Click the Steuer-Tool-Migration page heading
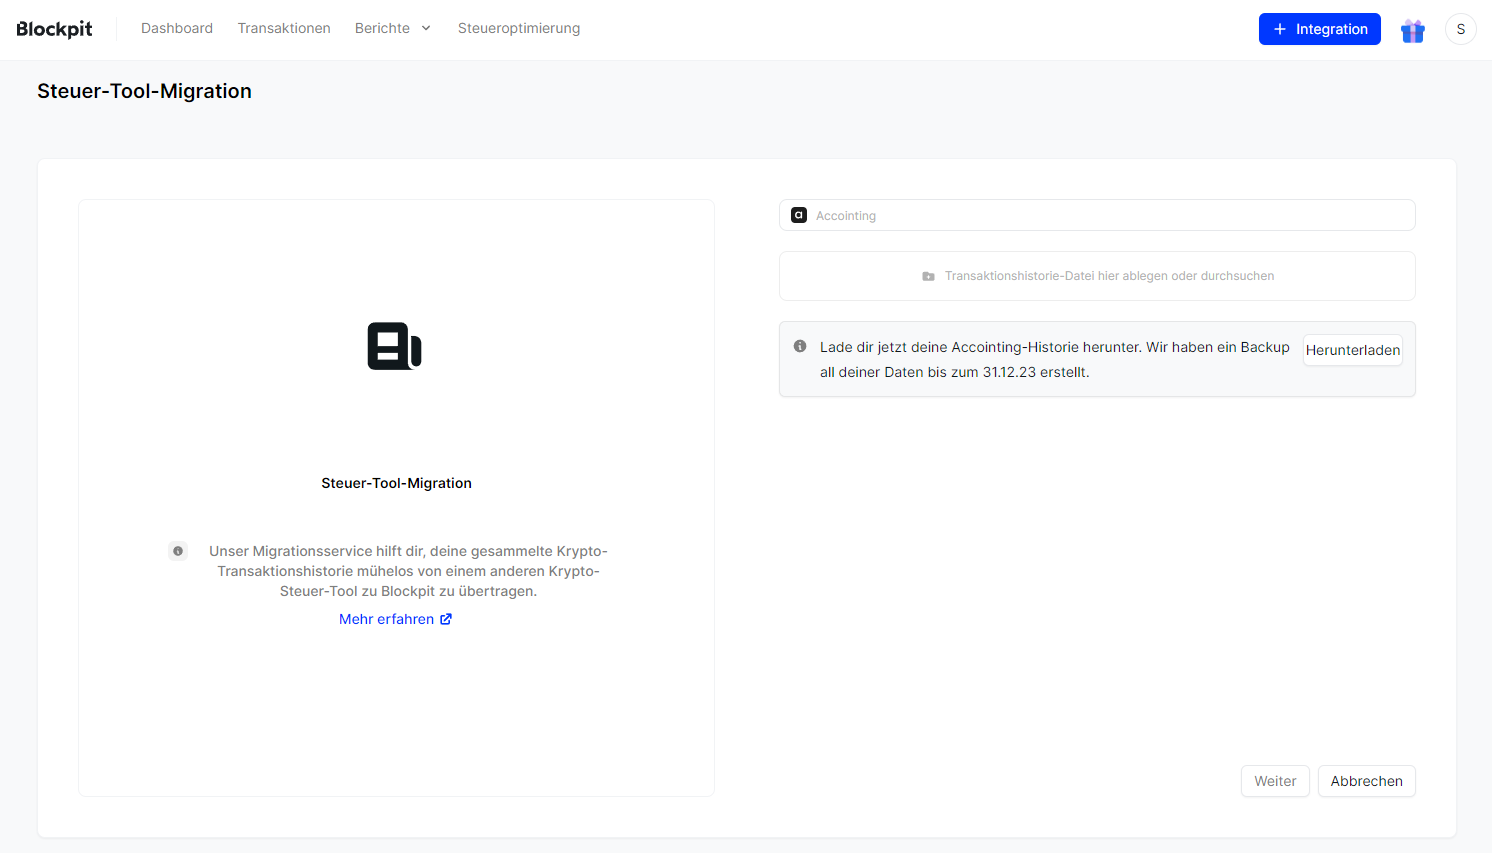The image size is (1492, 853). [x=144, y=91]
